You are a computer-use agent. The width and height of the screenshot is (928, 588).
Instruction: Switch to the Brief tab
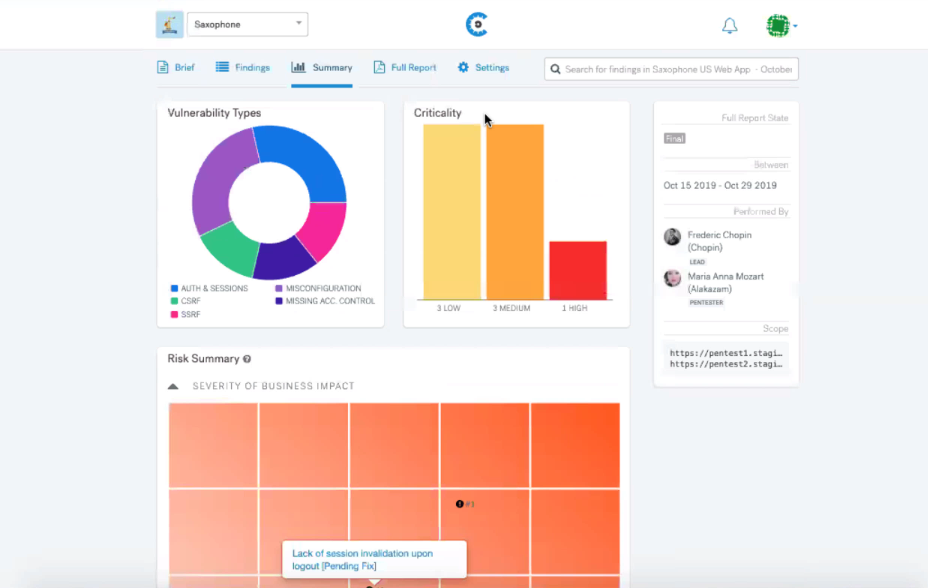coord(176,67)
